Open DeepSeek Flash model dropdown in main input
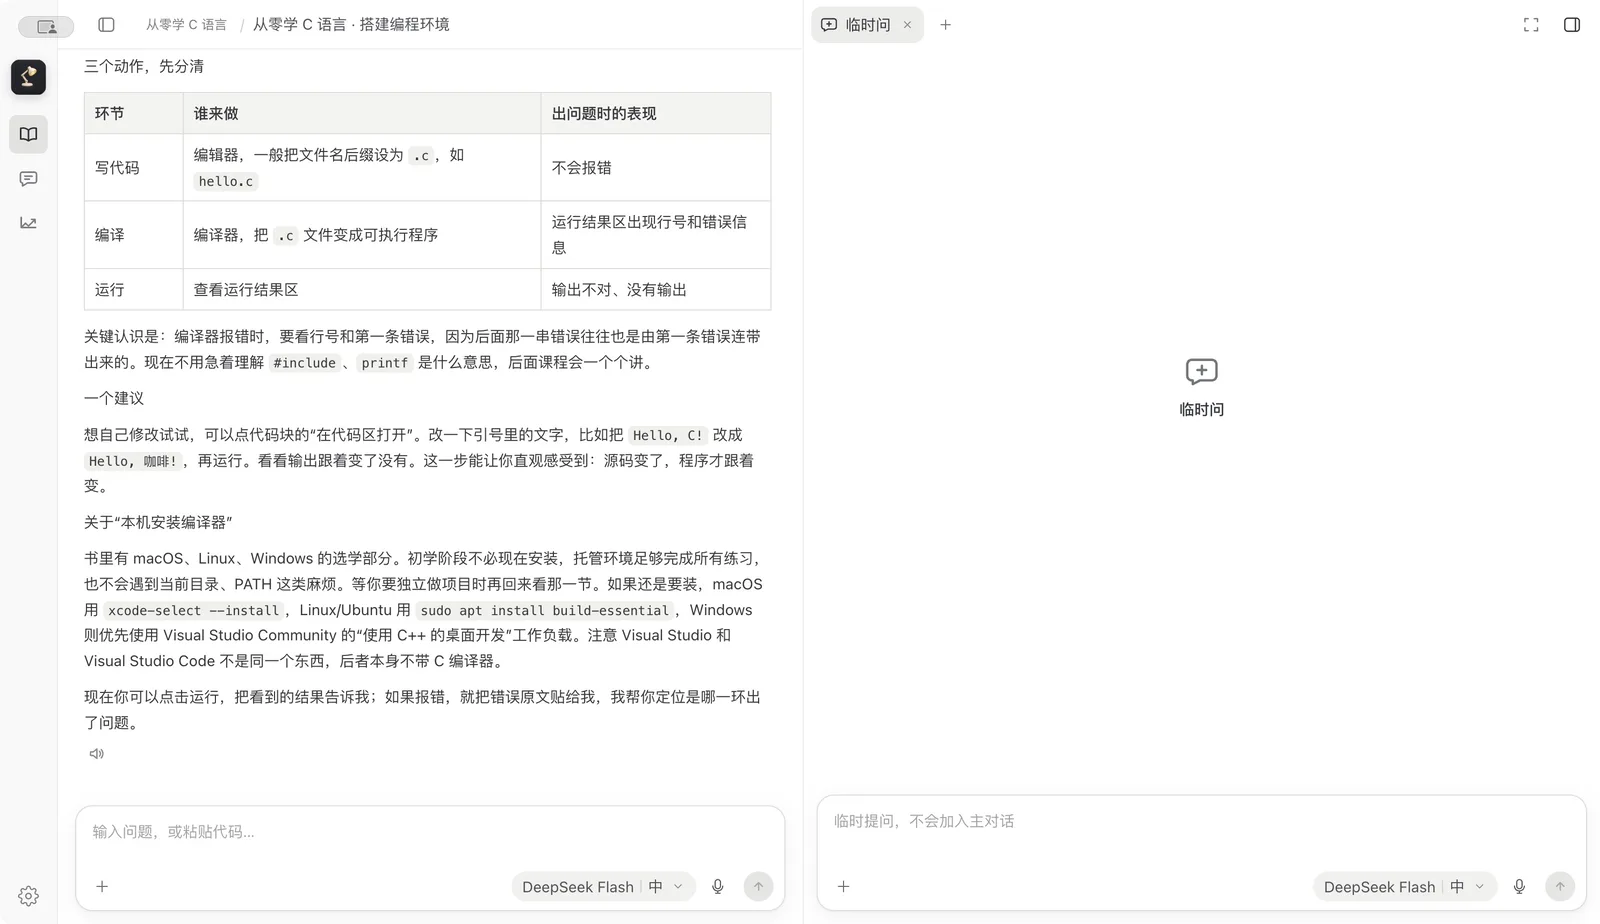1600x924 pixels. pyautogui.click(x=603, y=887)
